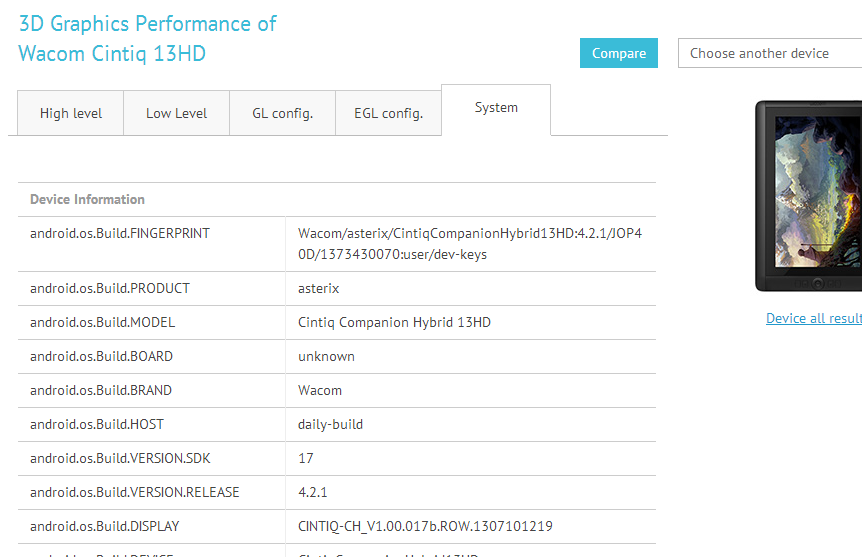Select the SDK value 17

pos(306,459)
